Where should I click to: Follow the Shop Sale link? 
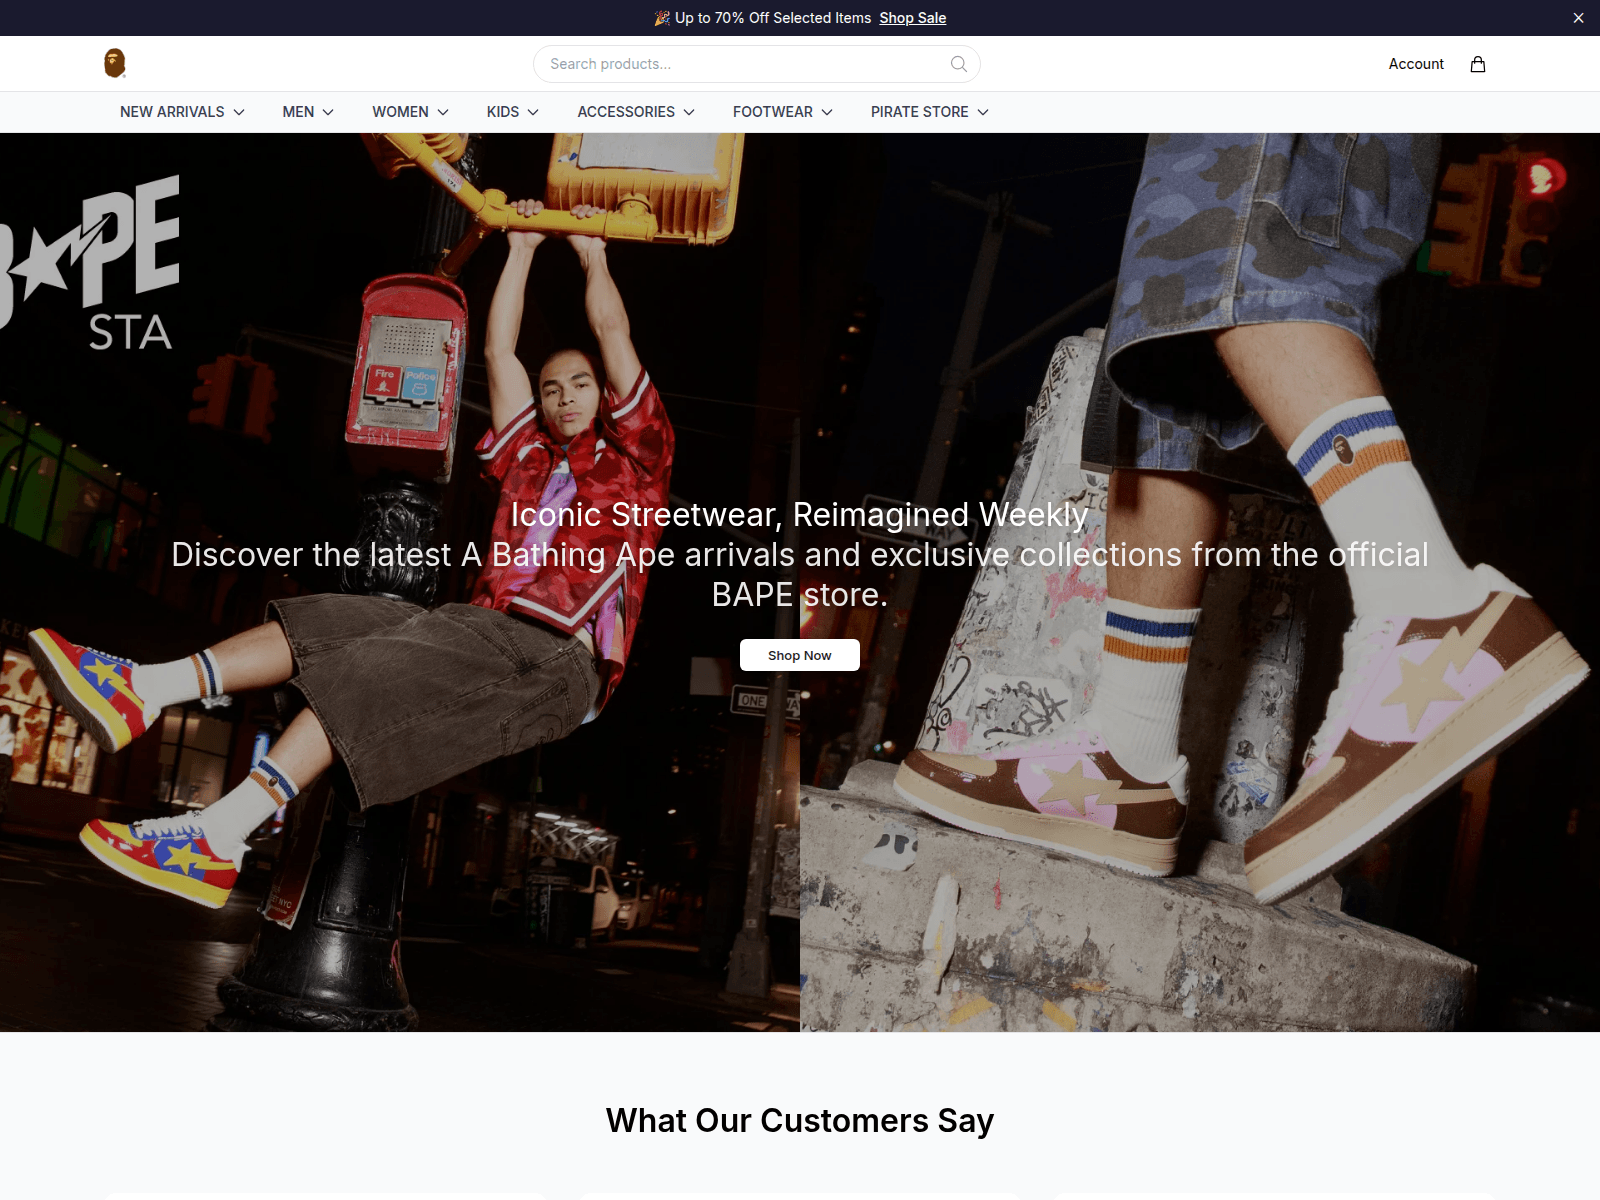pos(913,18)
